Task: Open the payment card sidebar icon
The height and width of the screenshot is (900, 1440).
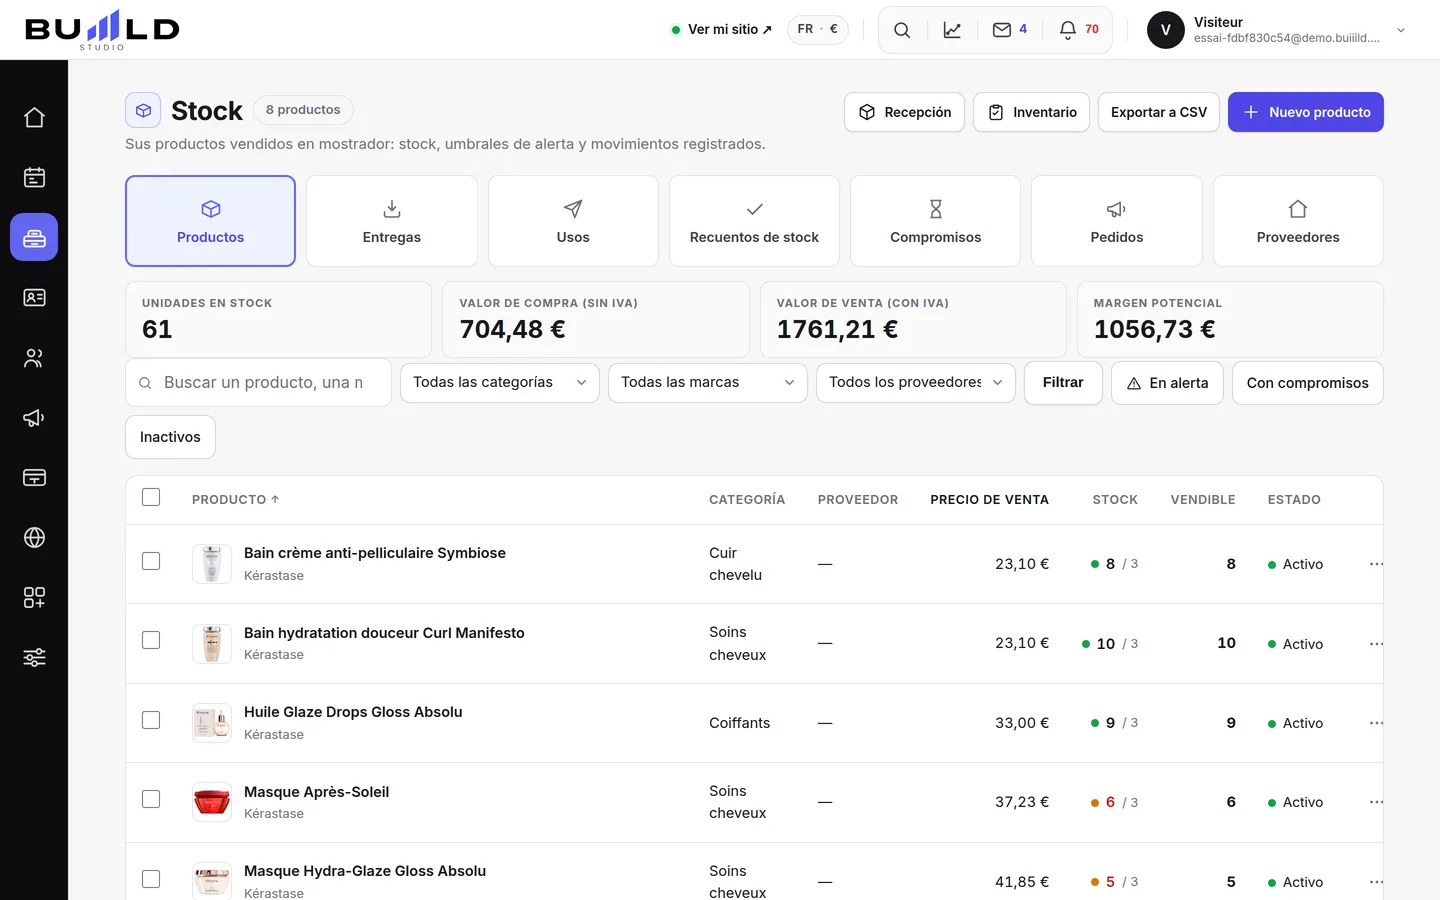Action: pyautogui.click(x=34, y=478)
